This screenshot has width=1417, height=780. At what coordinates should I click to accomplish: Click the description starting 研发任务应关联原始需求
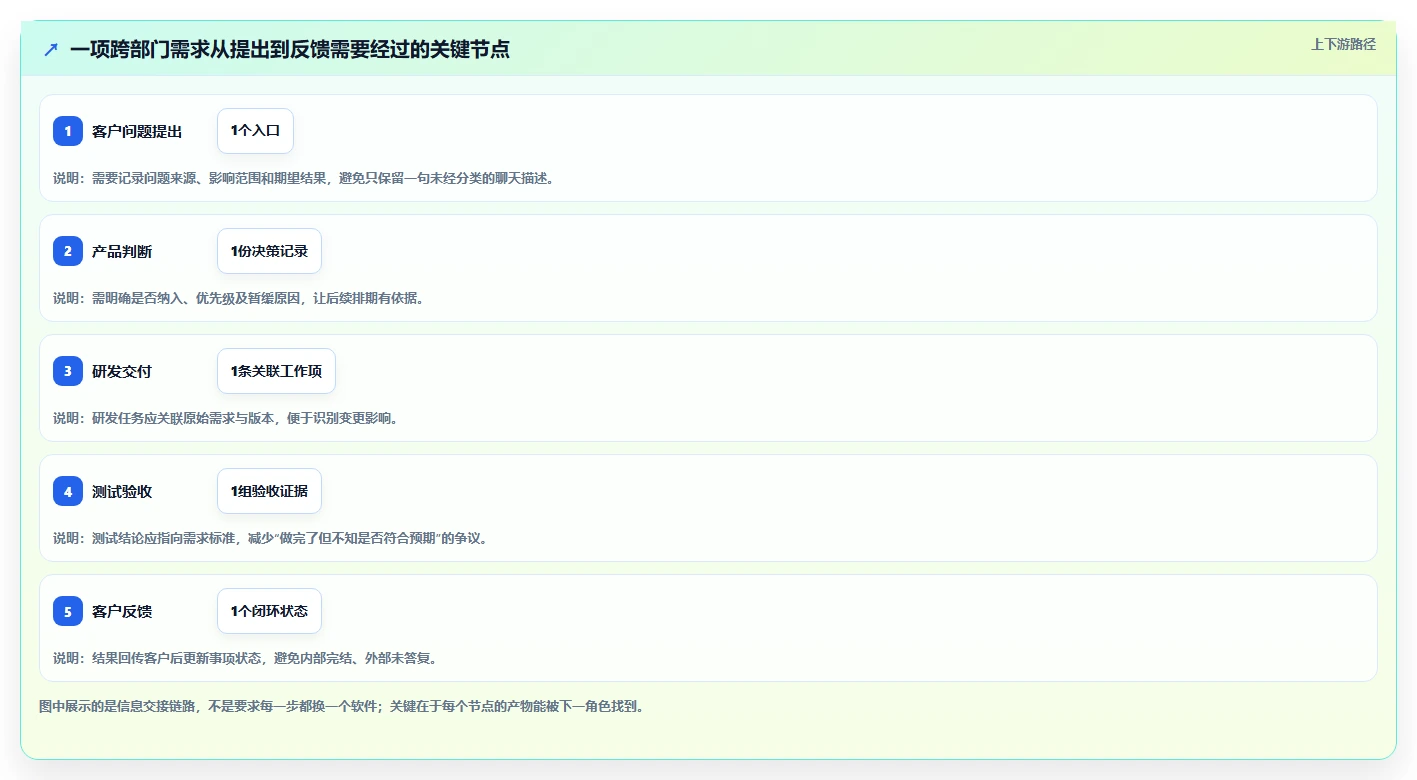click(x=225, y=418)
